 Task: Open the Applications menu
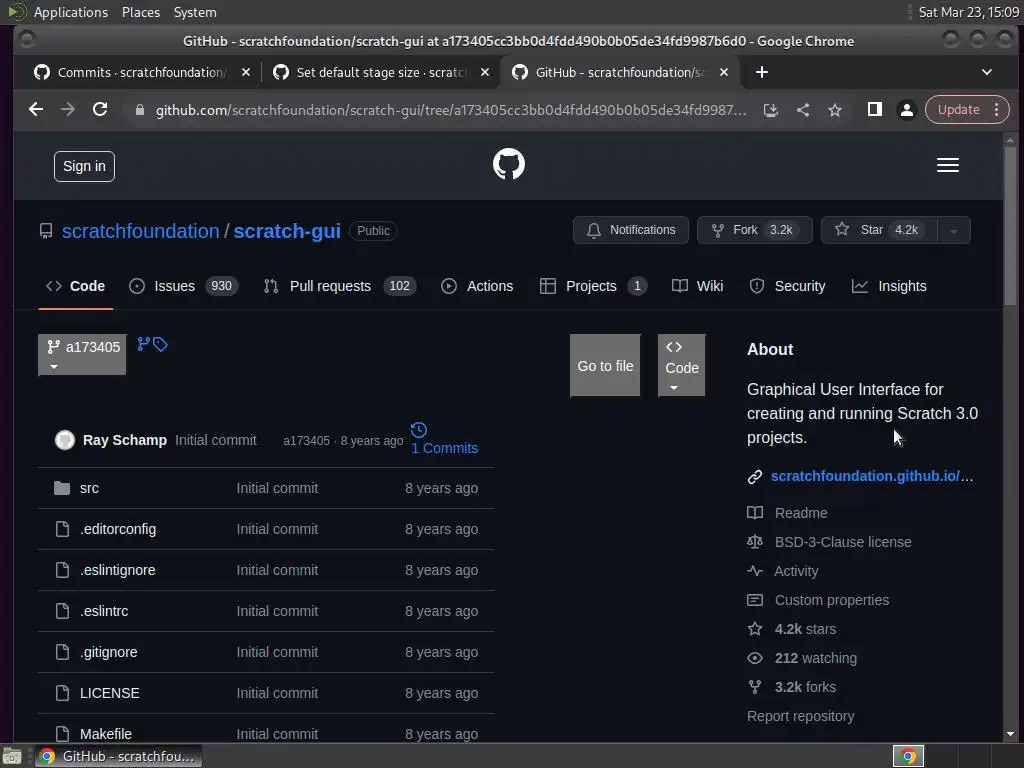tap(71, 12)
